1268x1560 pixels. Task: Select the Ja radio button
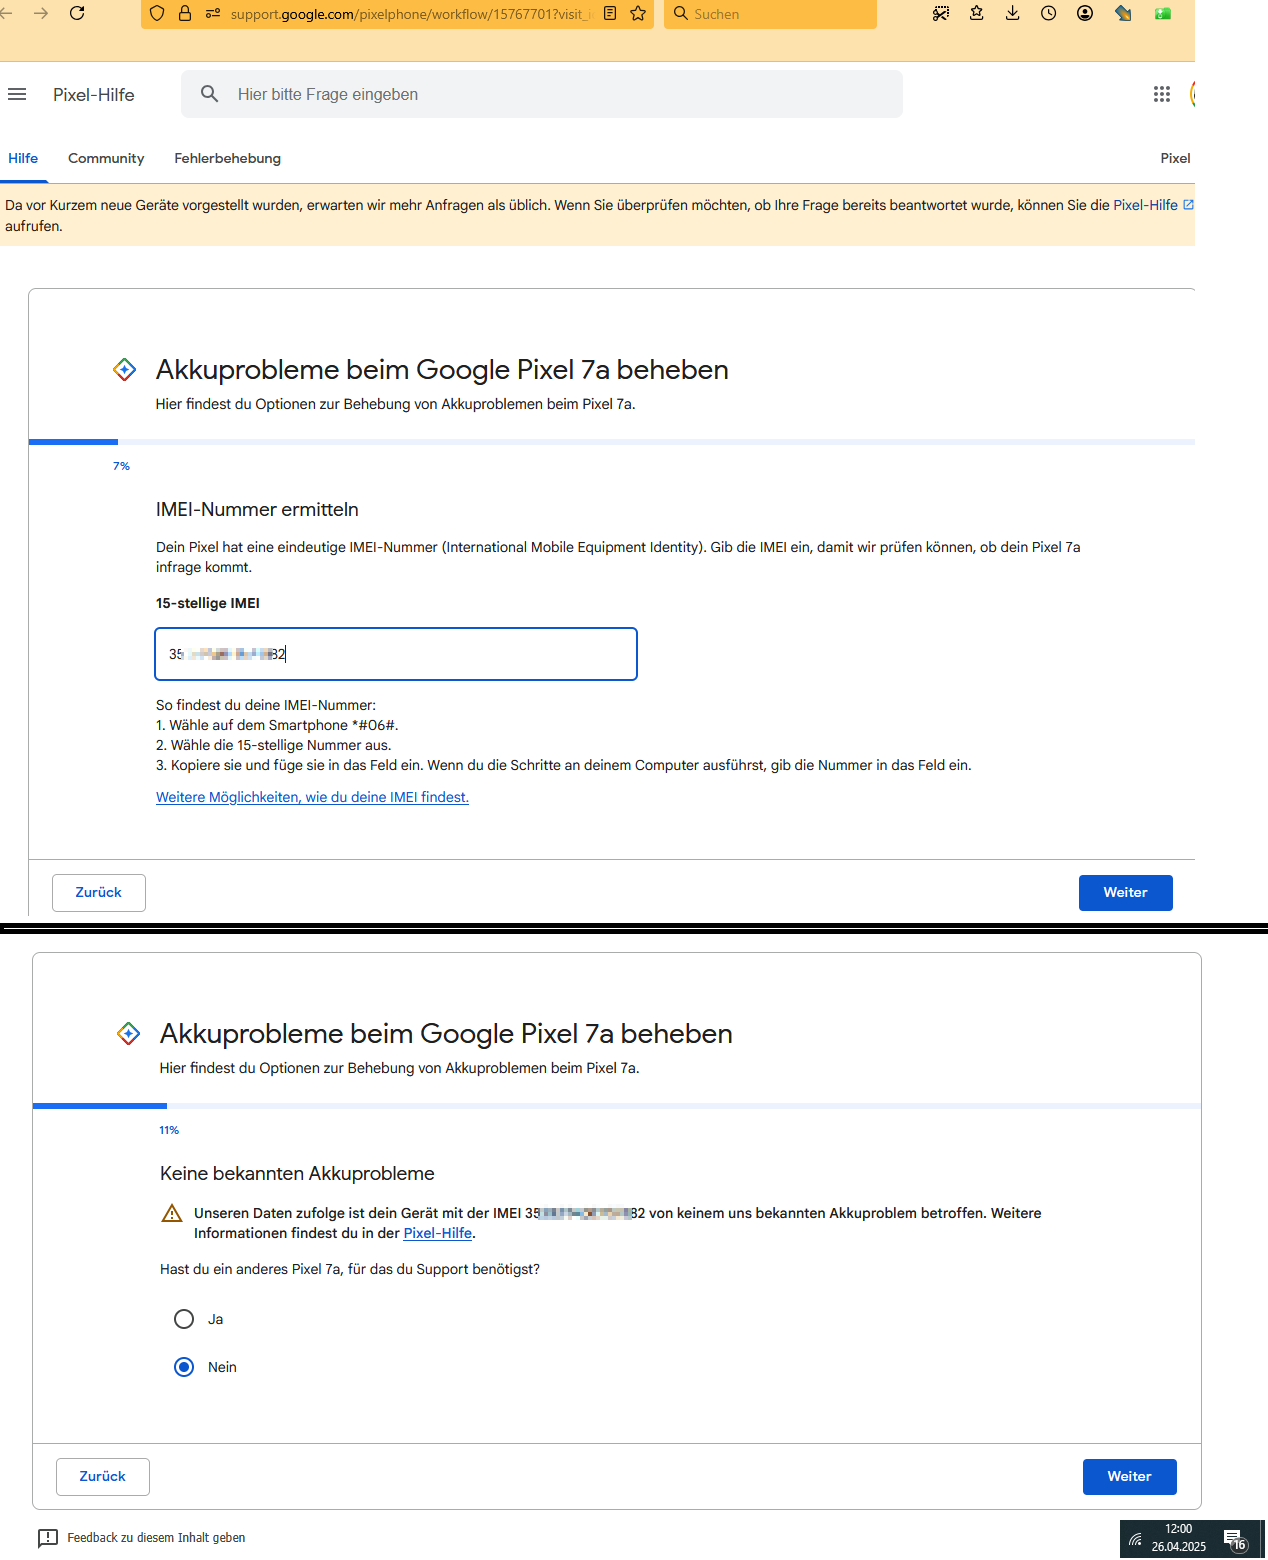click(x=184, y=1319)
